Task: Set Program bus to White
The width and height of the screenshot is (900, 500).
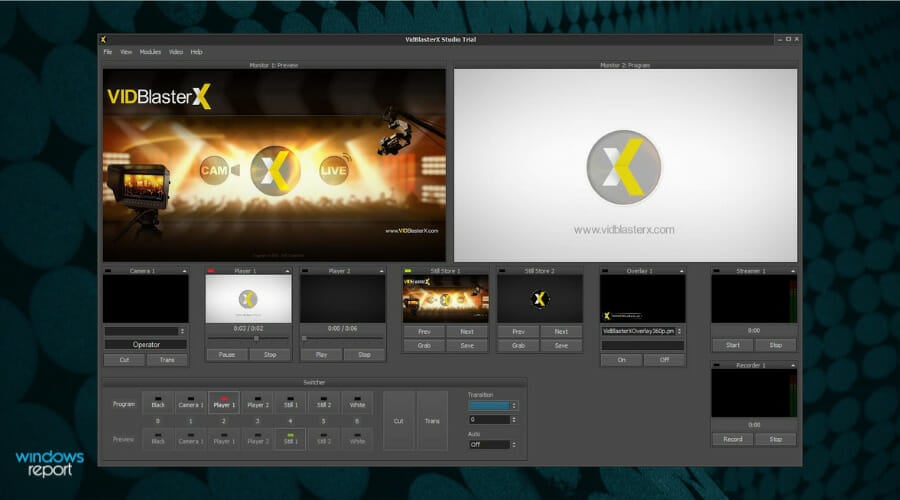Action: click(x=357, y=404)
